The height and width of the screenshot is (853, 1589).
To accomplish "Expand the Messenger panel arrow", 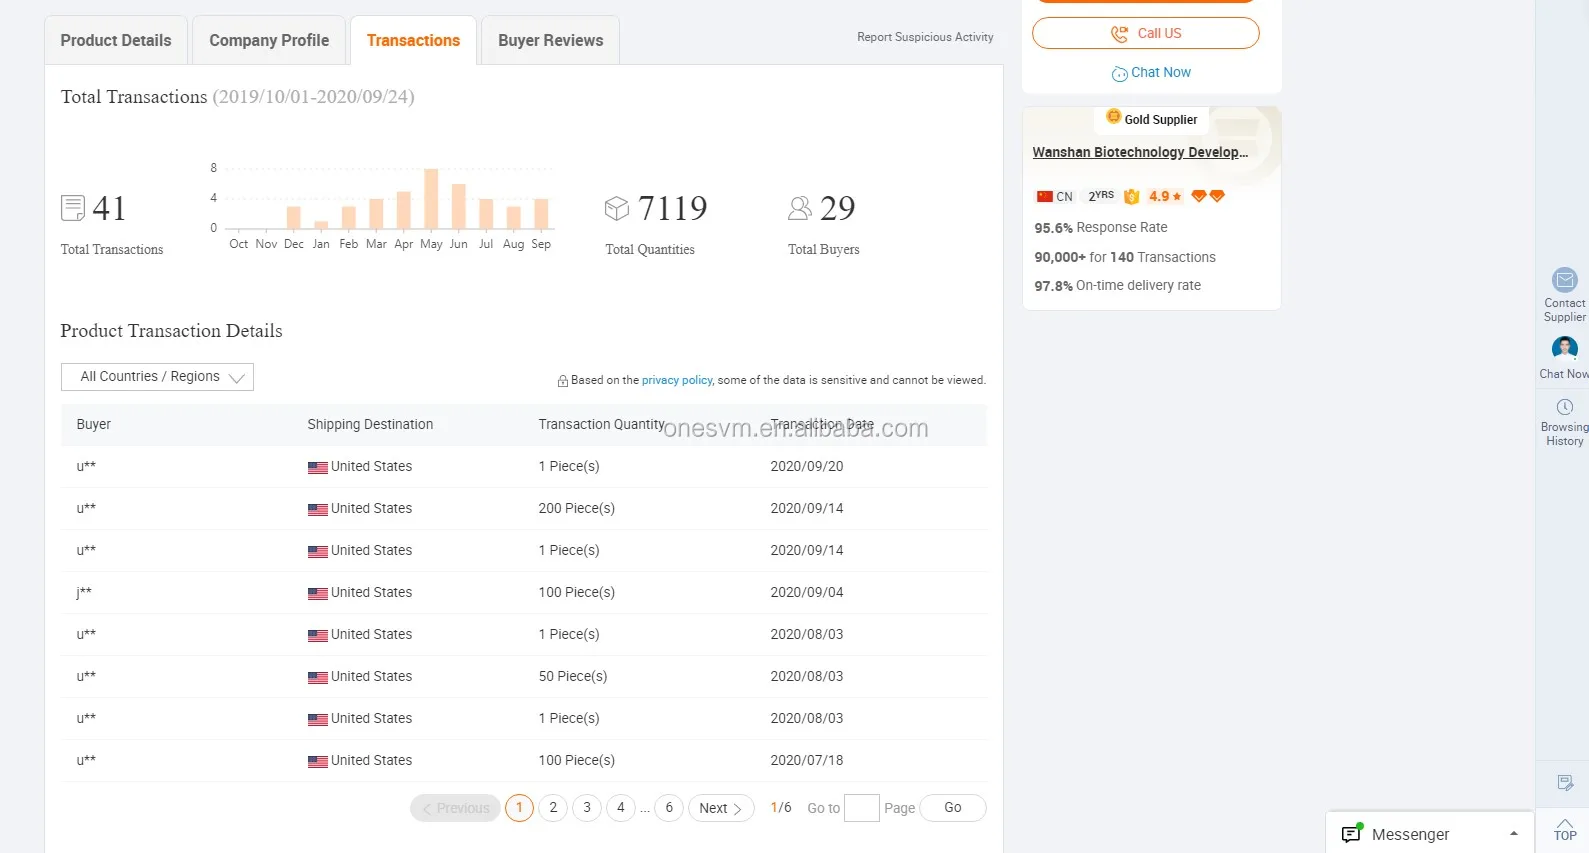I will (1513, 834).
